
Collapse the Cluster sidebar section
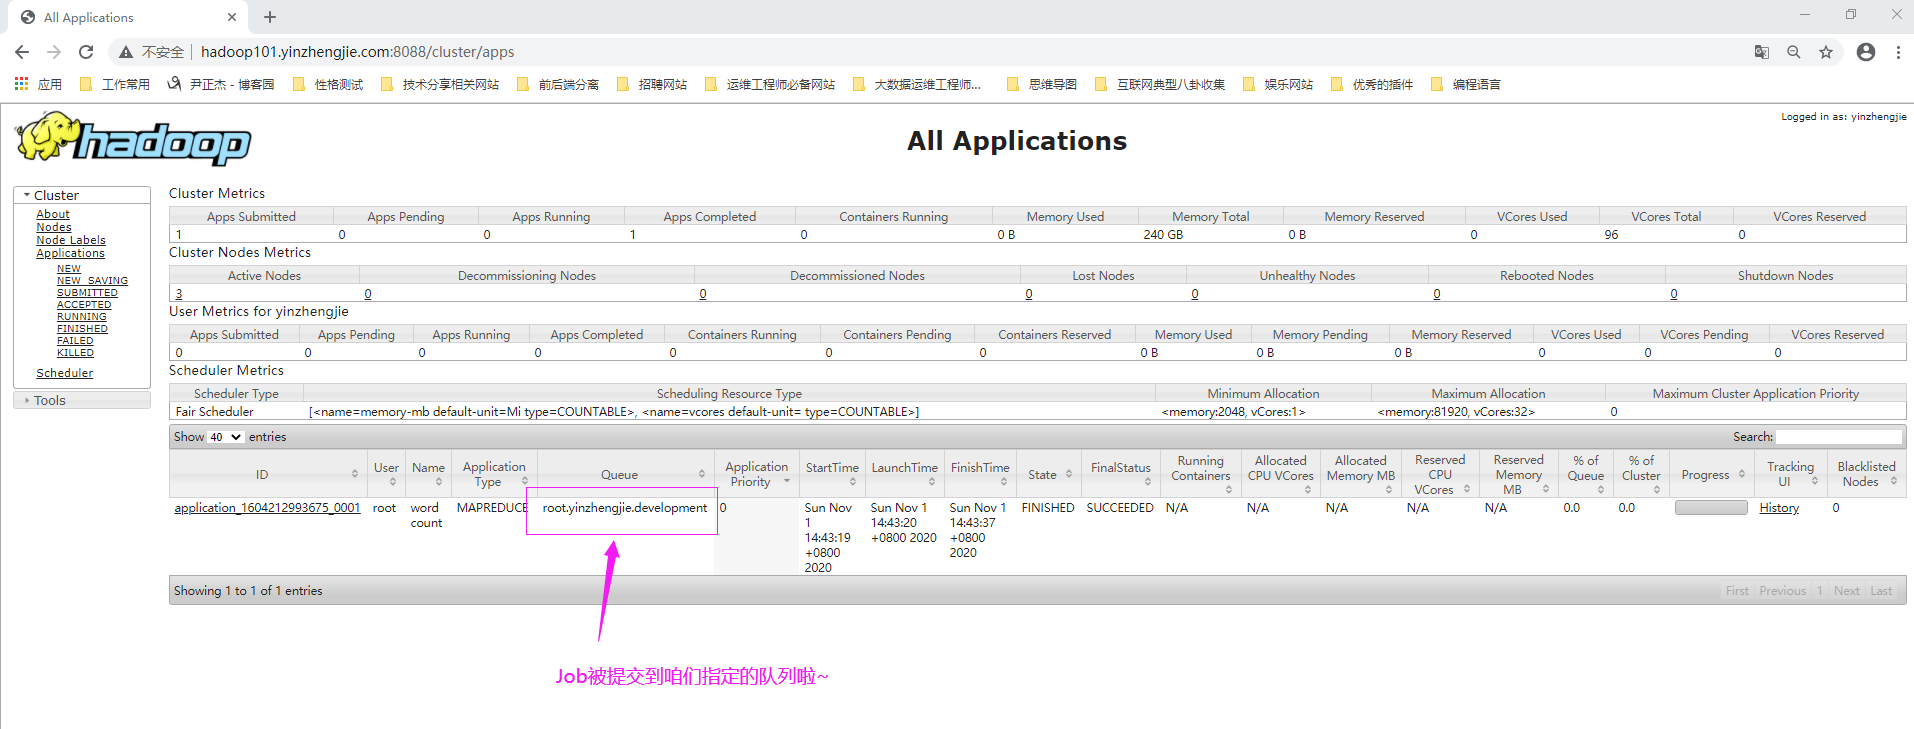pos(82,195)
